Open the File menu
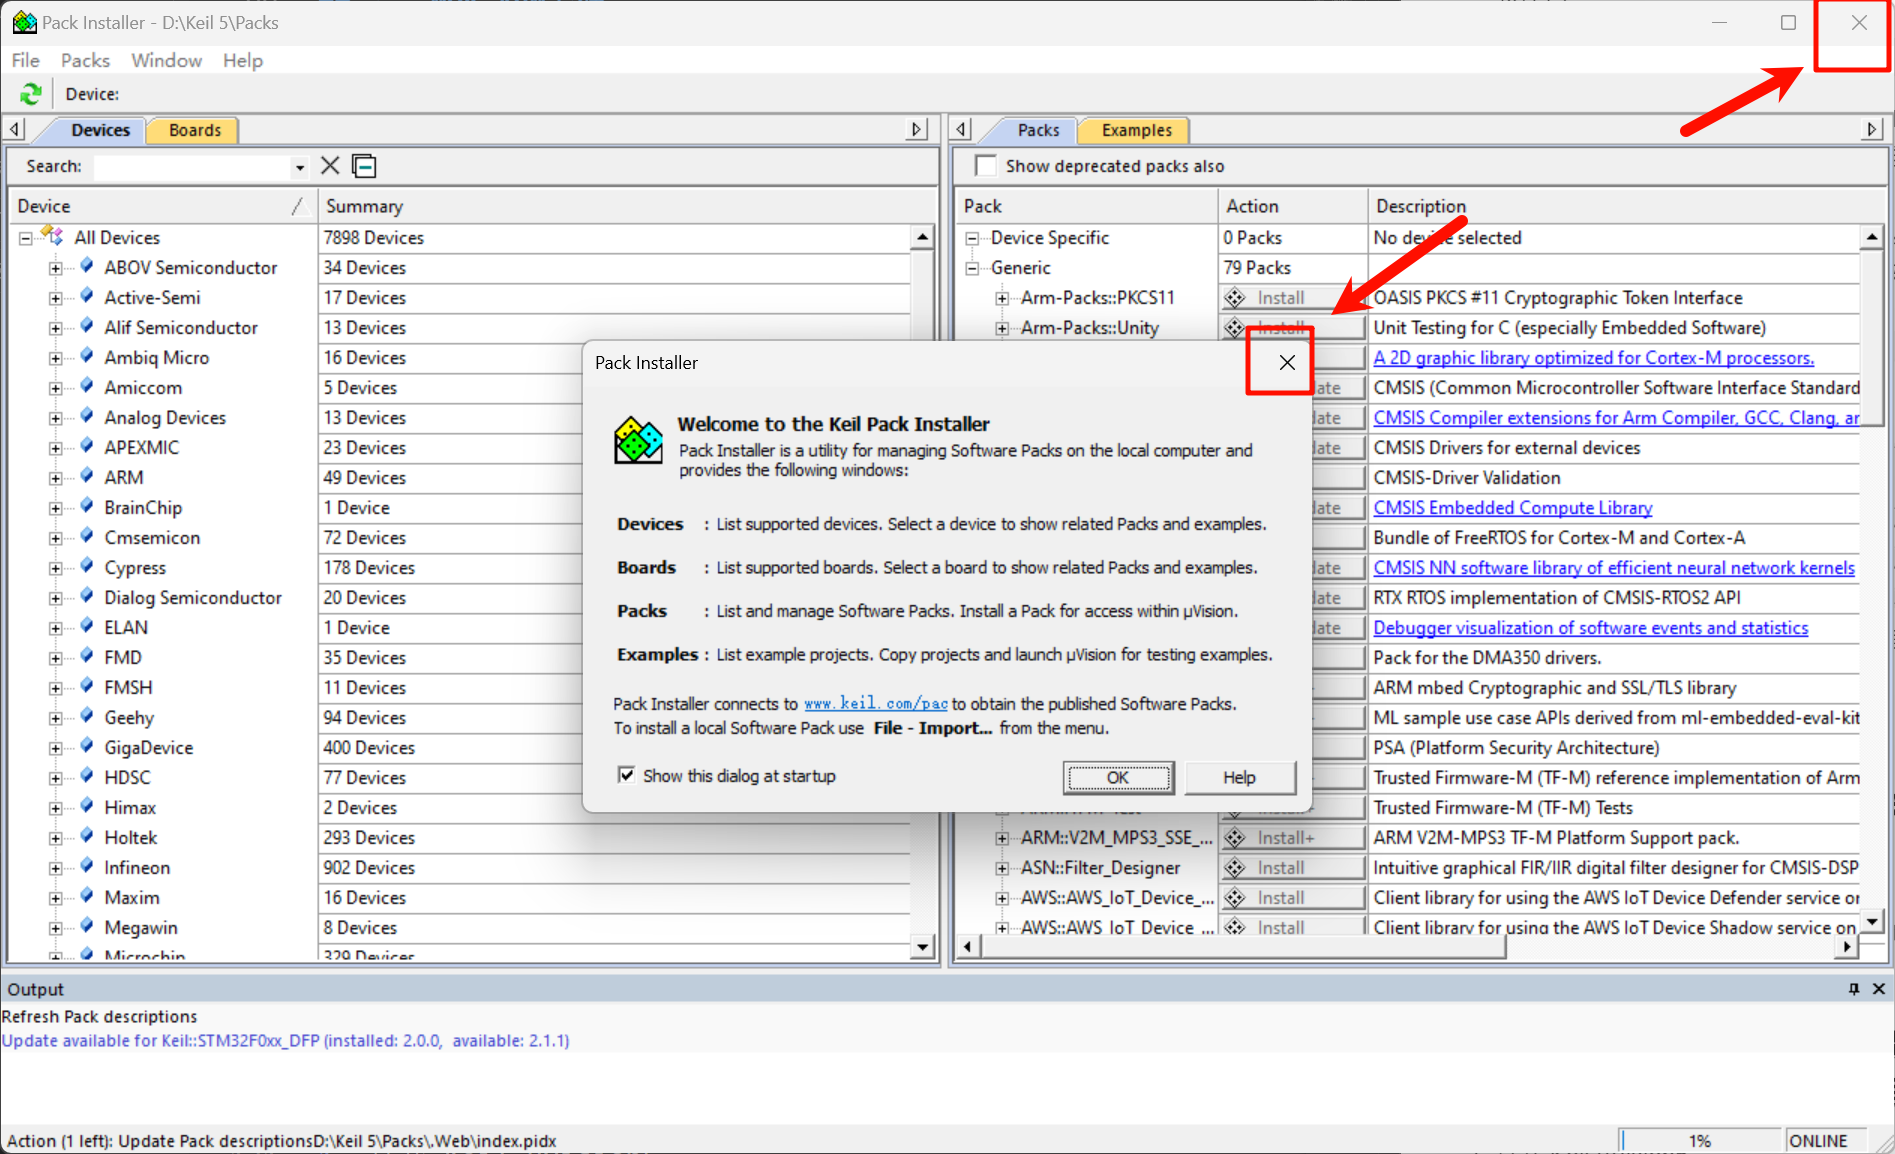Image resolution: width=1895 pixels, height=1154 pixels. 25,60
